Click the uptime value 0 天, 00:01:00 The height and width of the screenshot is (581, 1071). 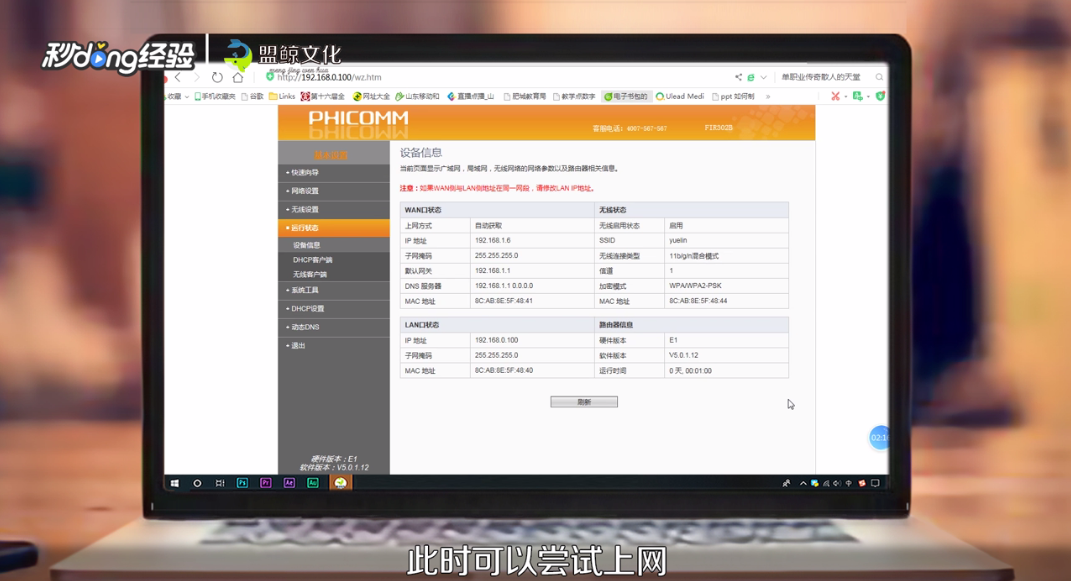point(691,371)
